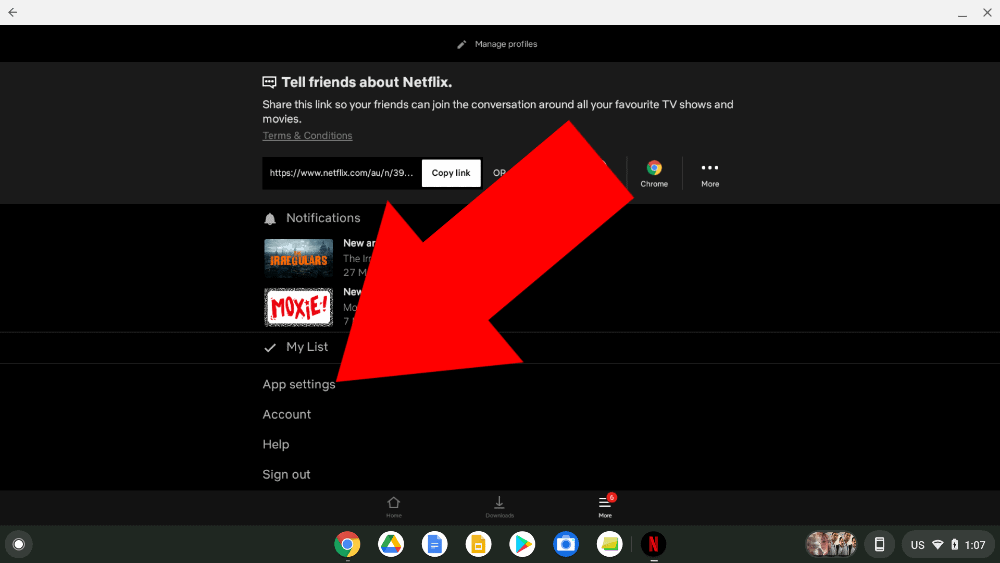Launch Google Docs from the shelf

(x=434, y=544)
